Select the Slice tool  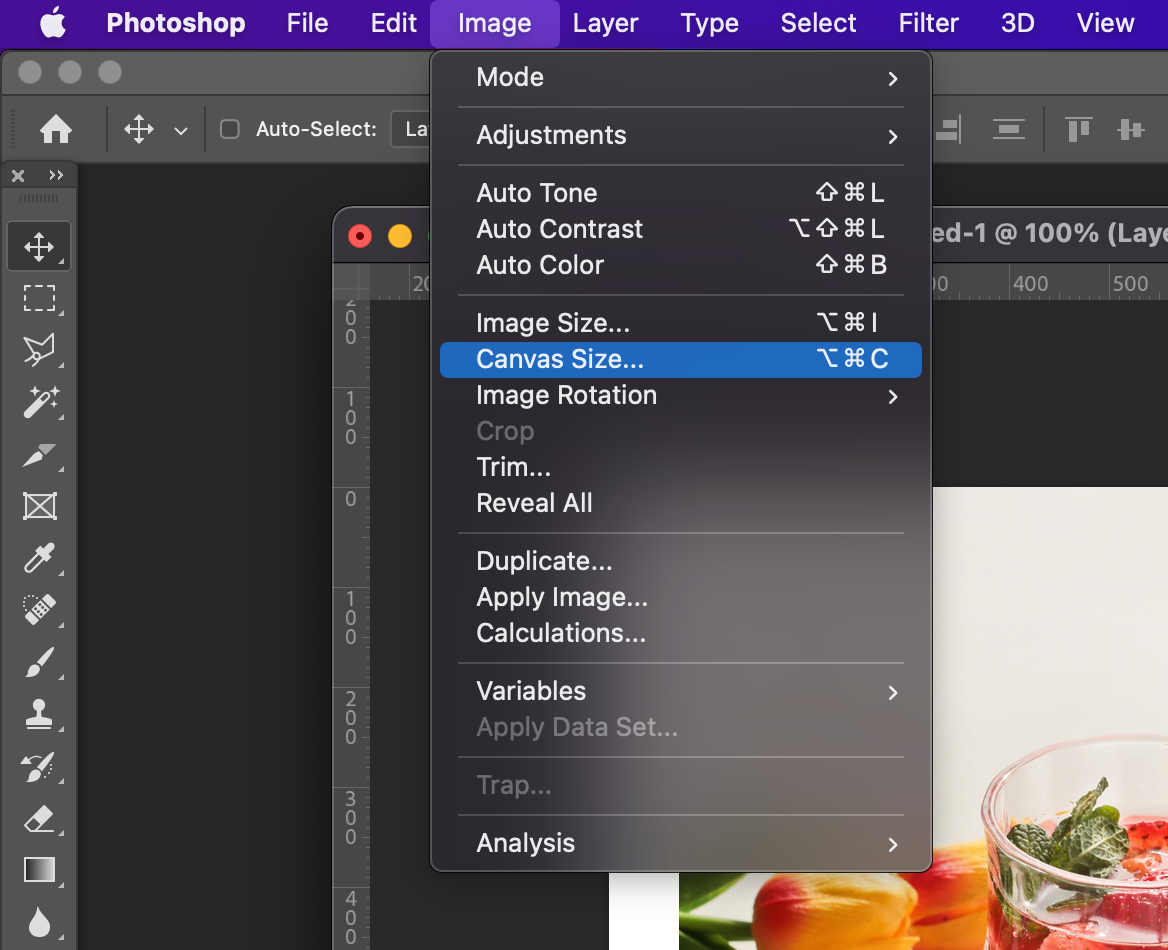[x=39, y=454]
